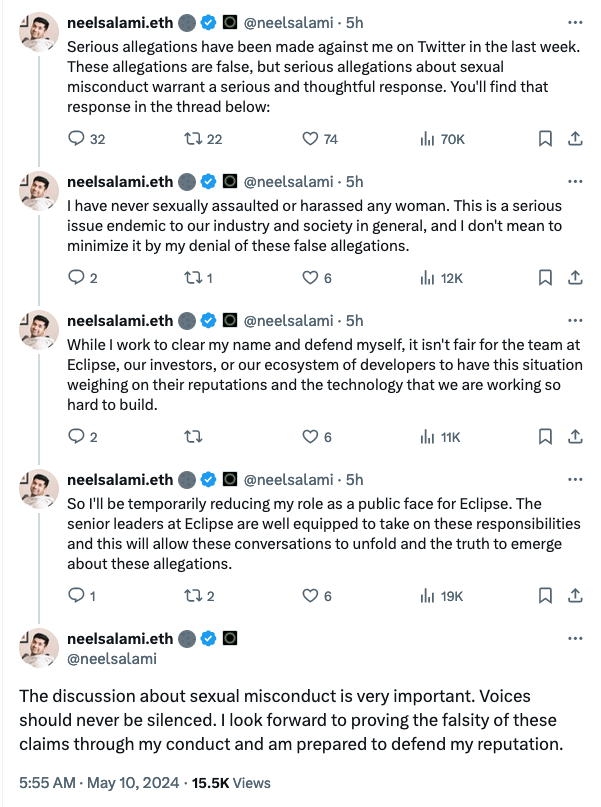Bookmark the tweet with 12K views

coord(545,278)
